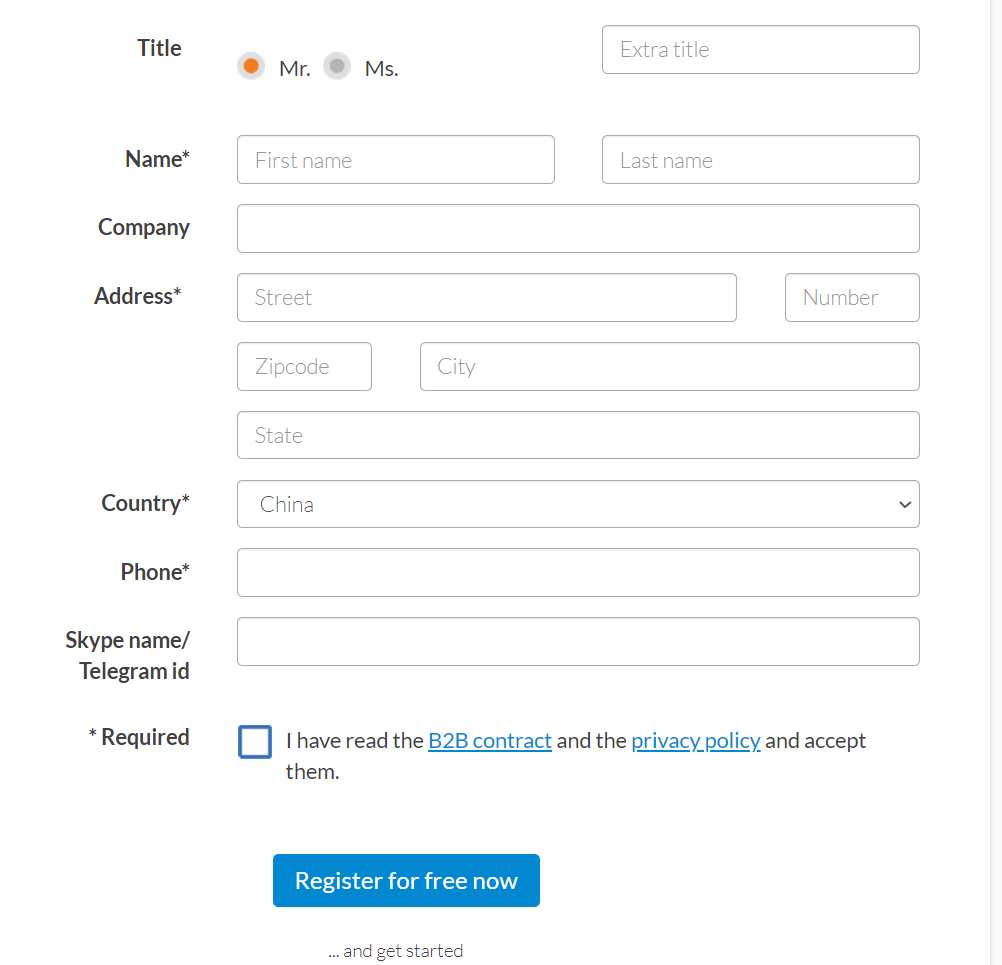Select the Mr. radio button
The height and width of the screenshot is (965, 1002).
point(251,67)
